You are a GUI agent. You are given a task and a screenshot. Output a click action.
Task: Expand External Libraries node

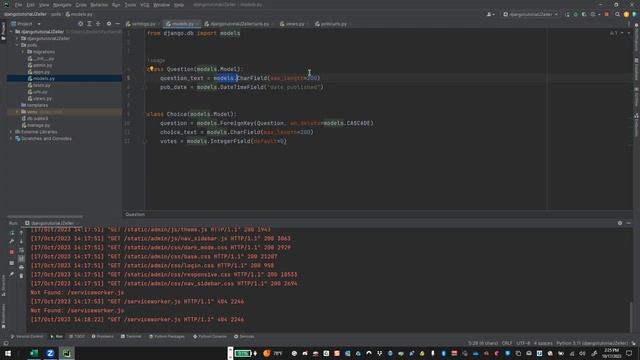tap(11, 132)
